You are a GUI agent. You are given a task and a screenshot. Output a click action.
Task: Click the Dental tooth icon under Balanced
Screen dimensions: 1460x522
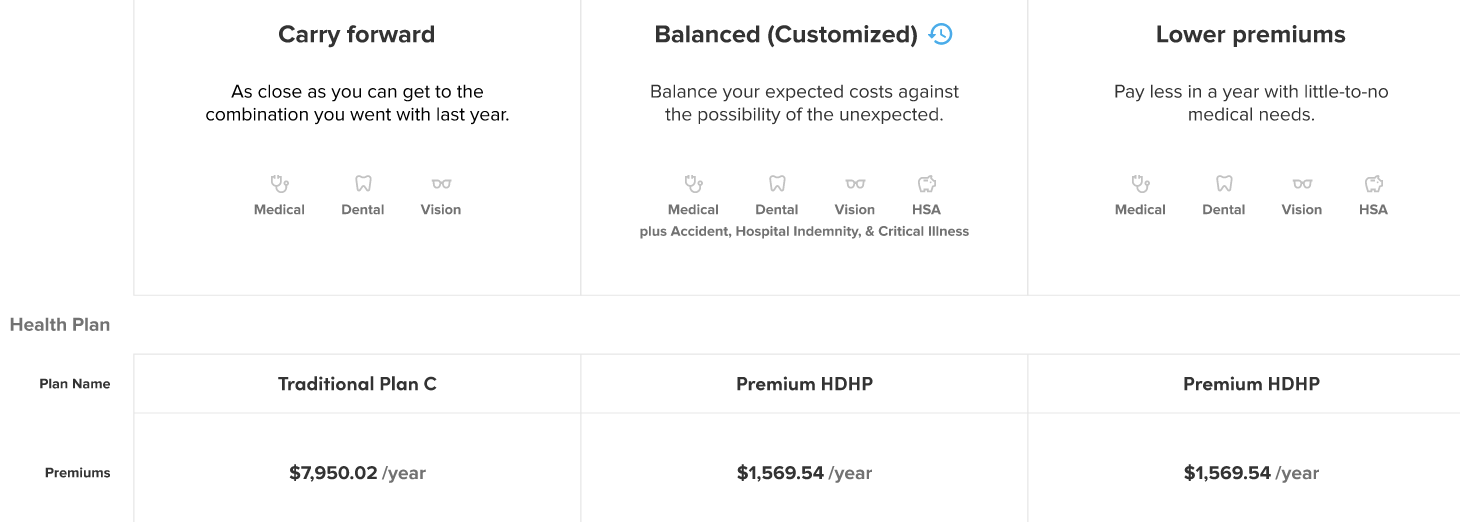(777, 184)
